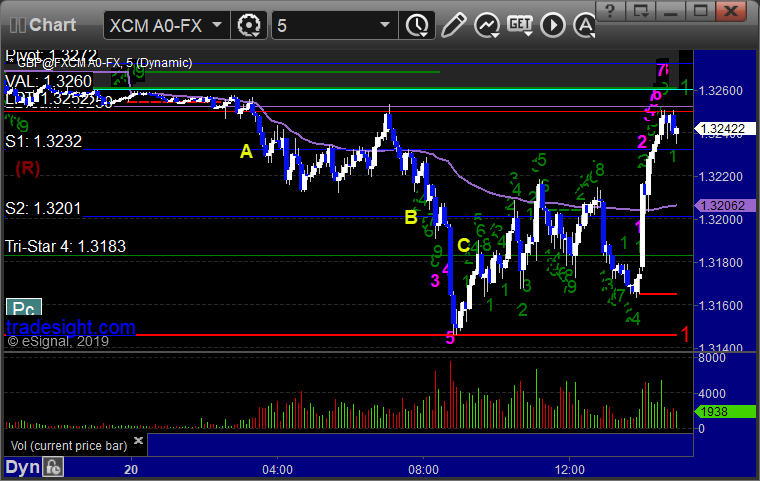Close the chart window with red X

[730, 10]
